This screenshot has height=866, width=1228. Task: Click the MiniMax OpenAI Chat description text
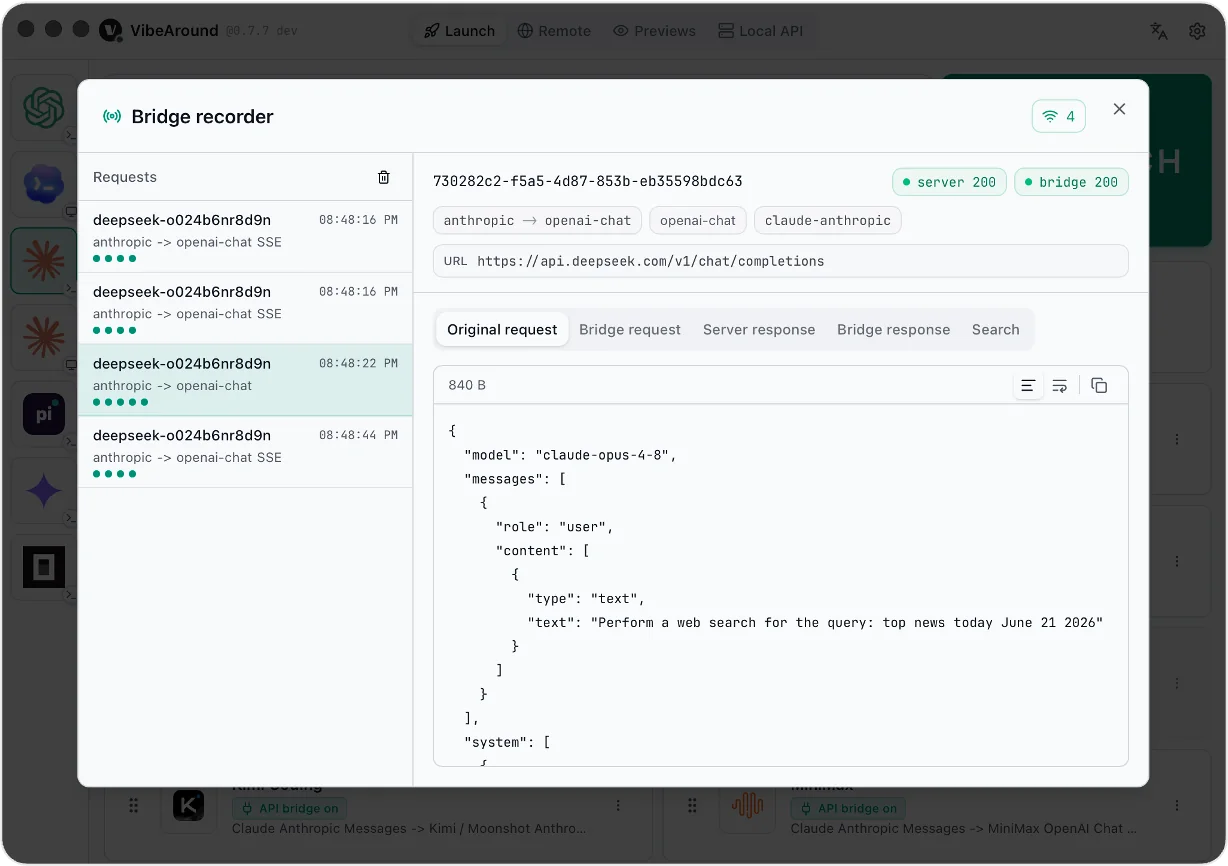coord(964,829)
